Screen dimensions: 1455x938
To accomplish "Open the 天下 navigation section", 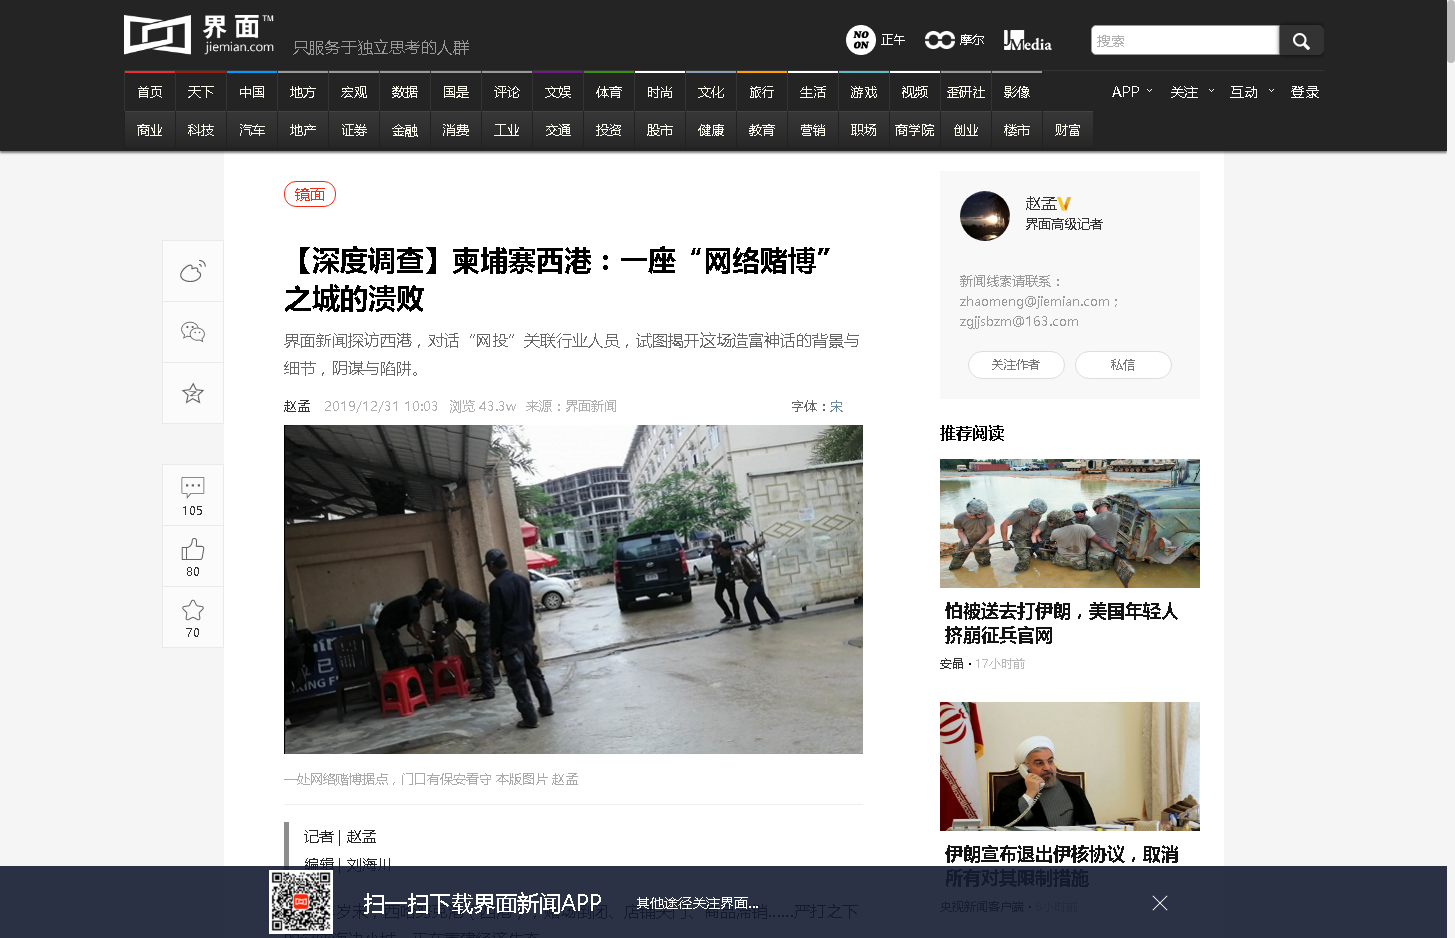I will click(x=201, y=92).
